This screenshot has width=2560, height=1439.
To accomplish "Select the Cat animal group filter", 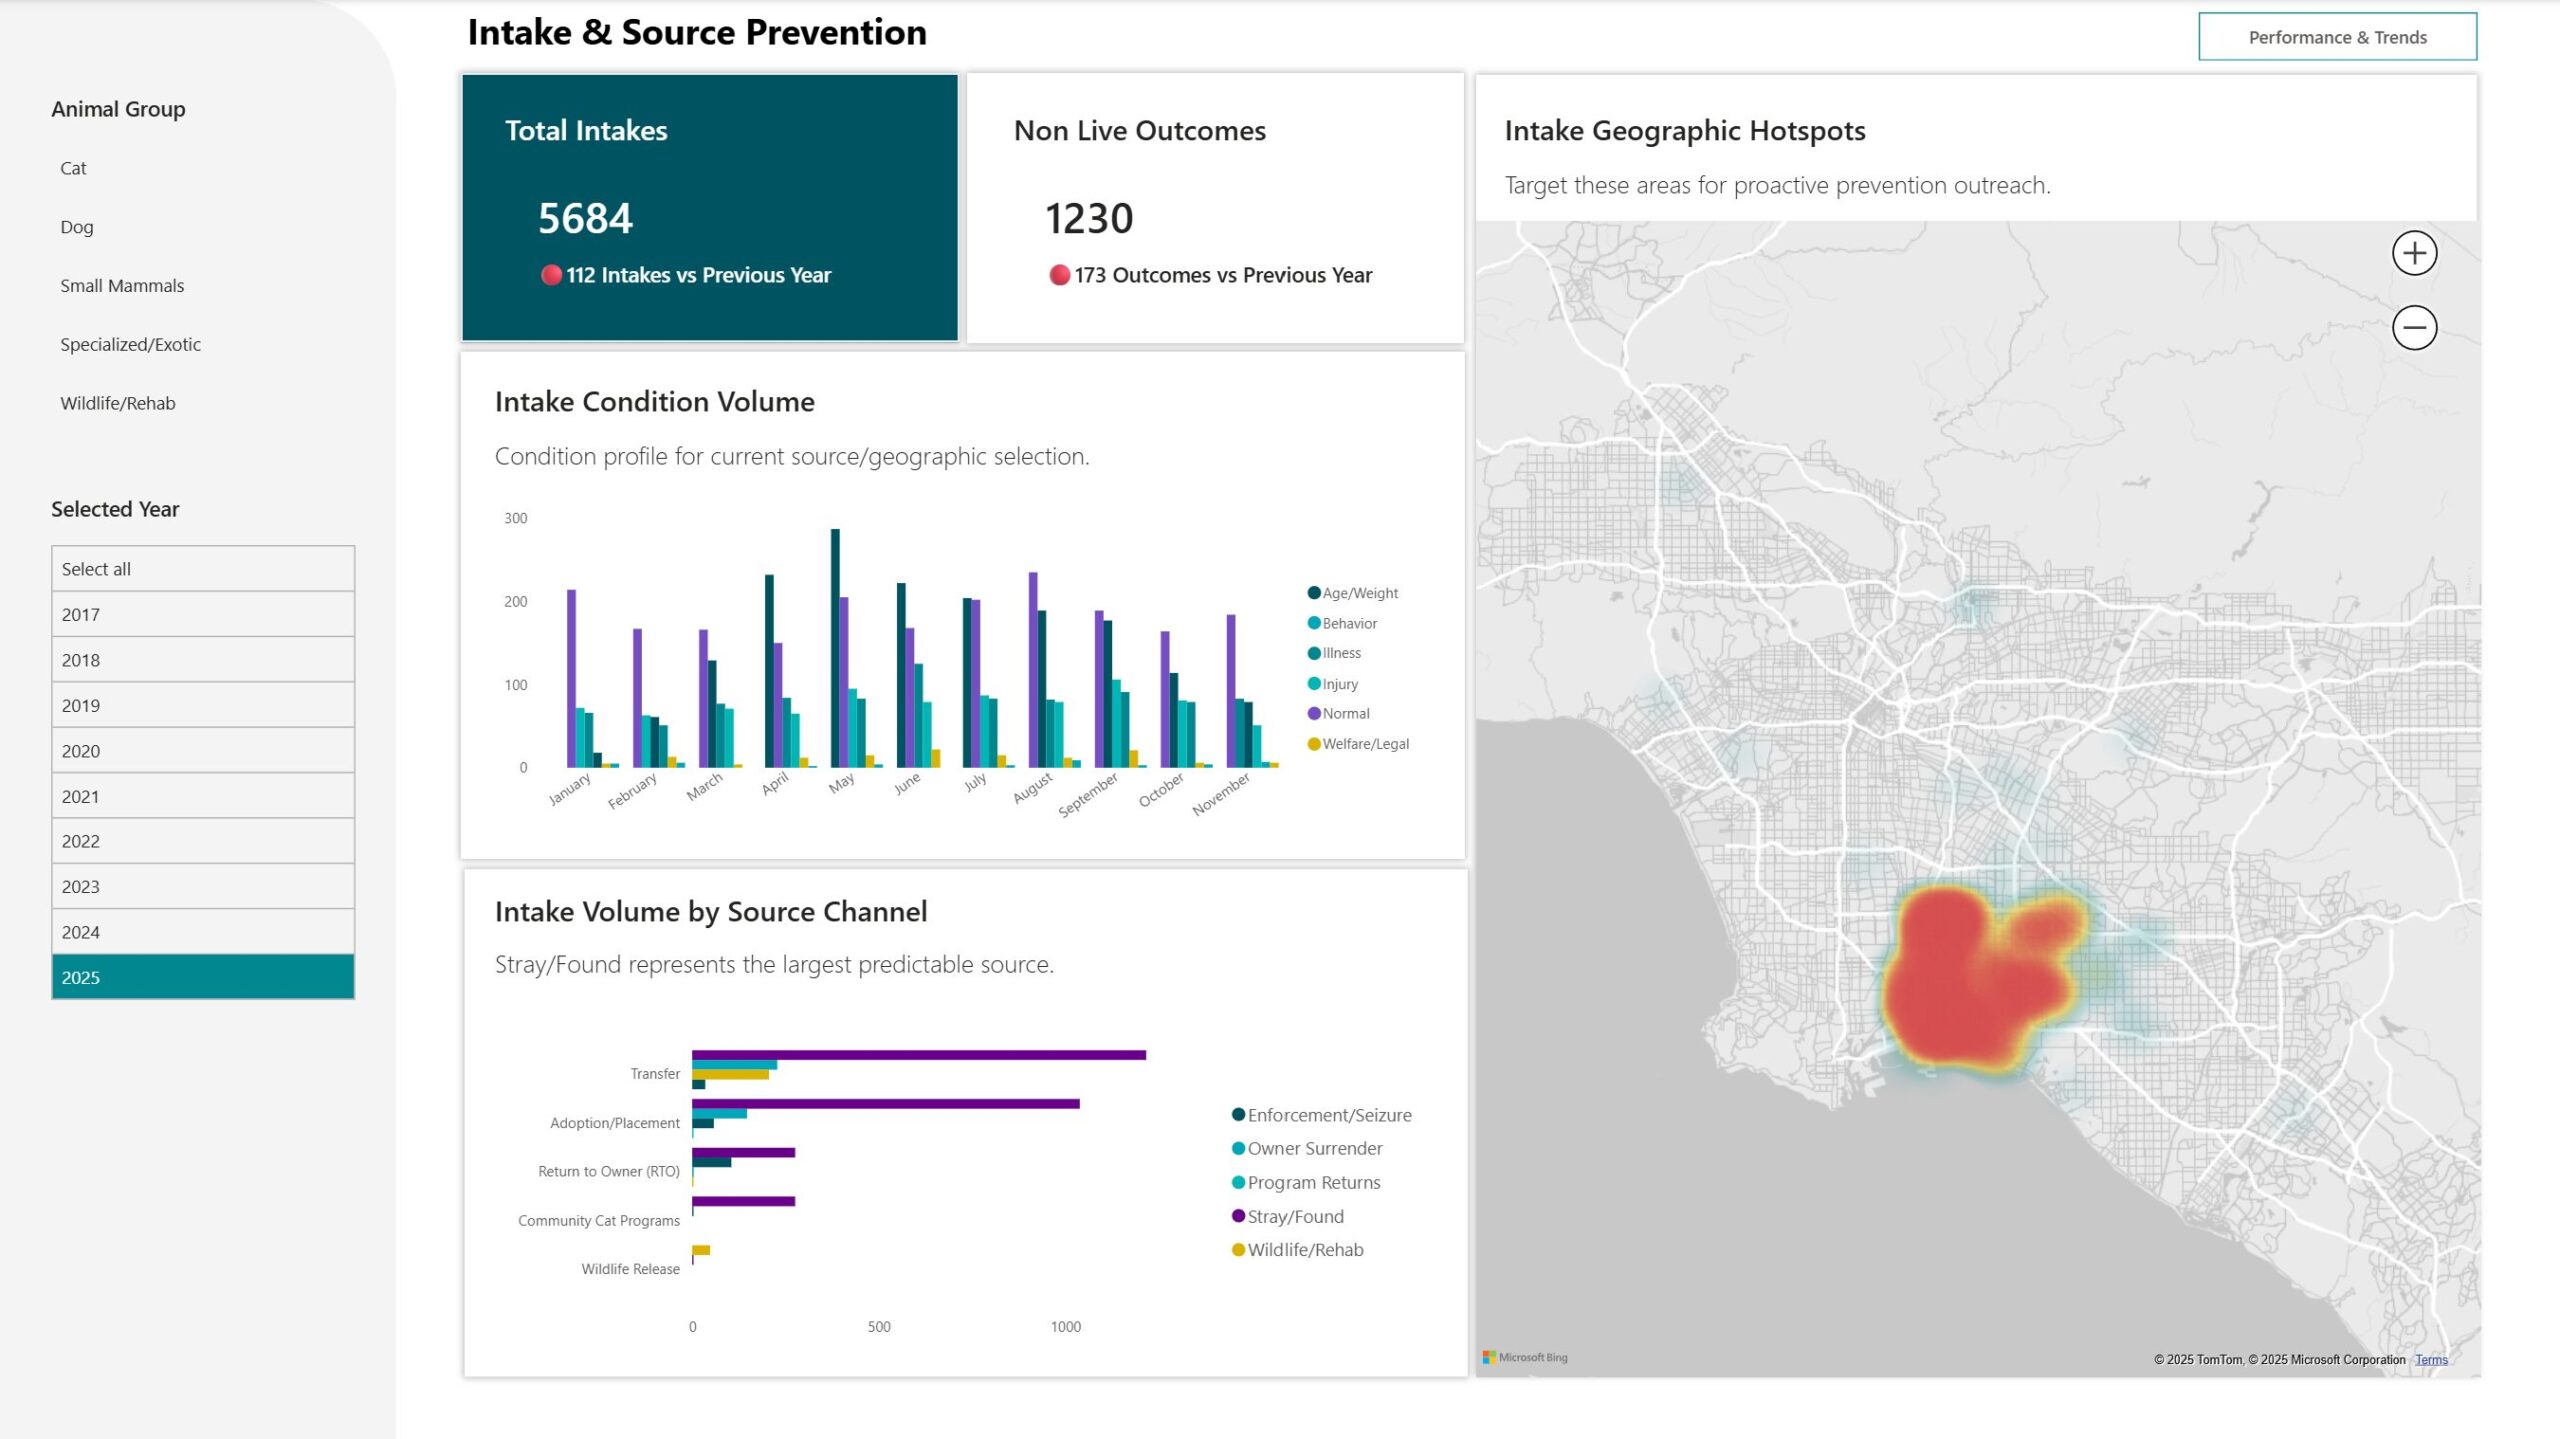I will (73, 168).
